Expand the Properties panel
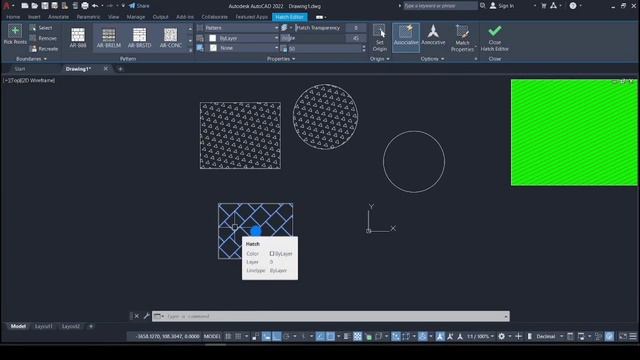The width and height of the screenshot is (640, 360). tap(281, 59)
